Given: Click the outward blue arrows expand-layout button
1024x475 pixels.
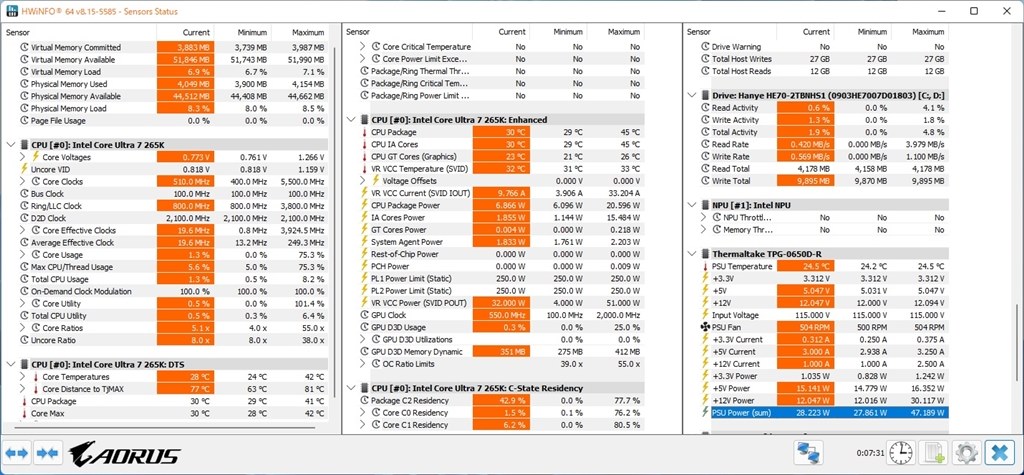Looking at the screenshot, I should pyautogui.click(x=17, y=453).
